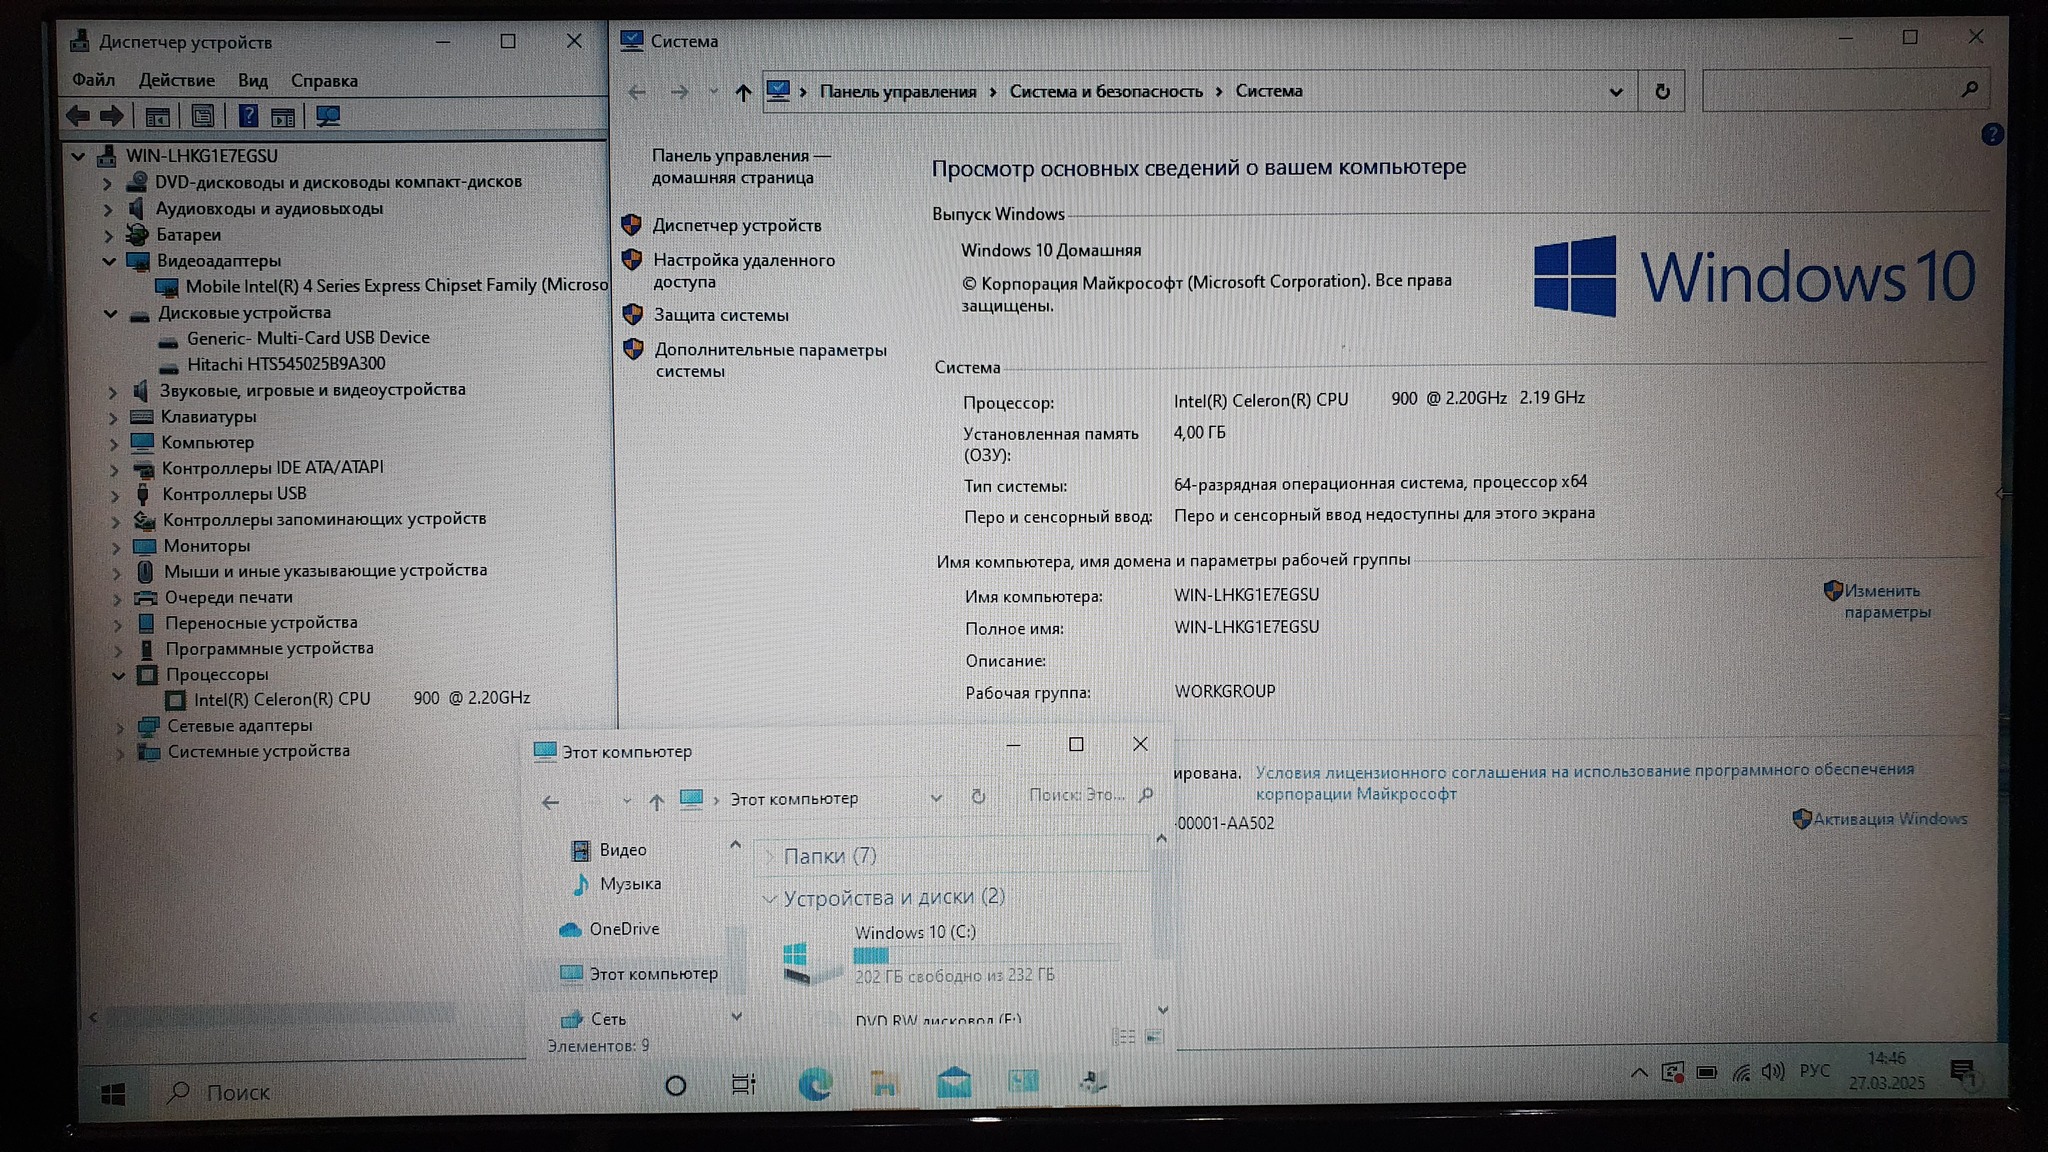Open the Справка menu
The height and width of the screenshot is (1152, 2048).
click(x=324, y=80)
